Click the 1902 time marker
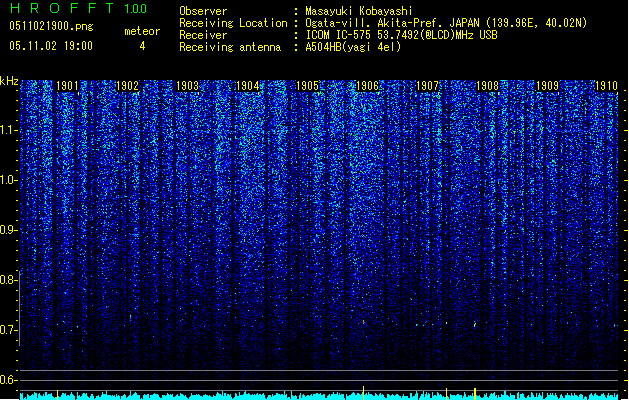Screen dimensions: 629x400 [127, 86]
